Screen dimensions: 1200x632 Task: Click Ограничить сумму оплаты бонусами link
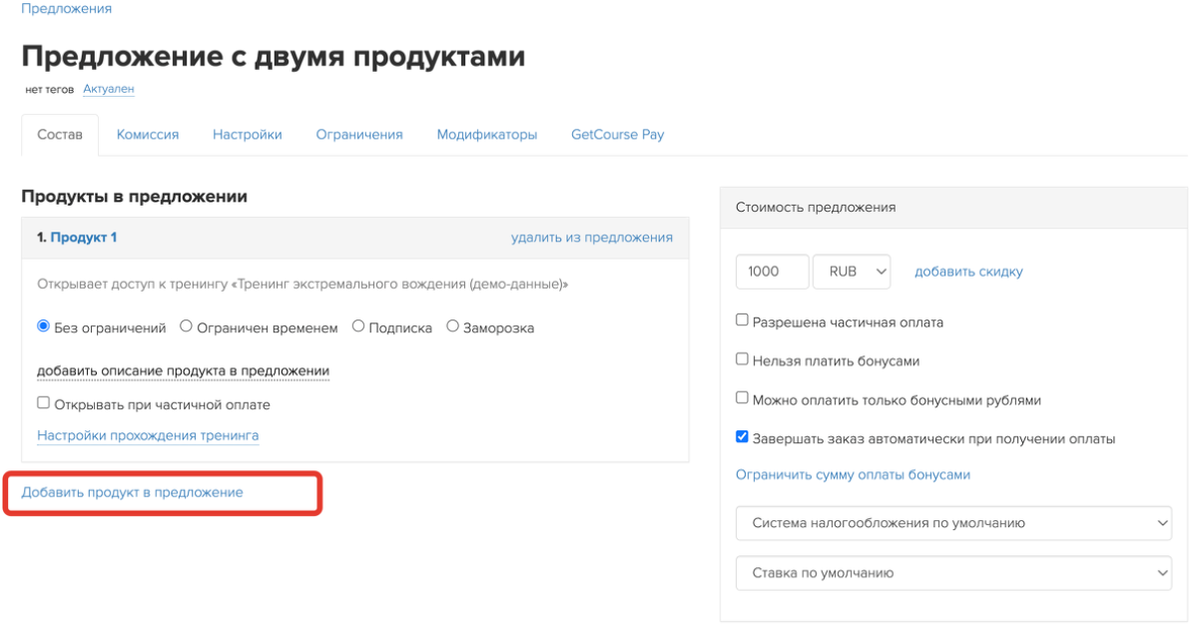(x=853, y=475)
